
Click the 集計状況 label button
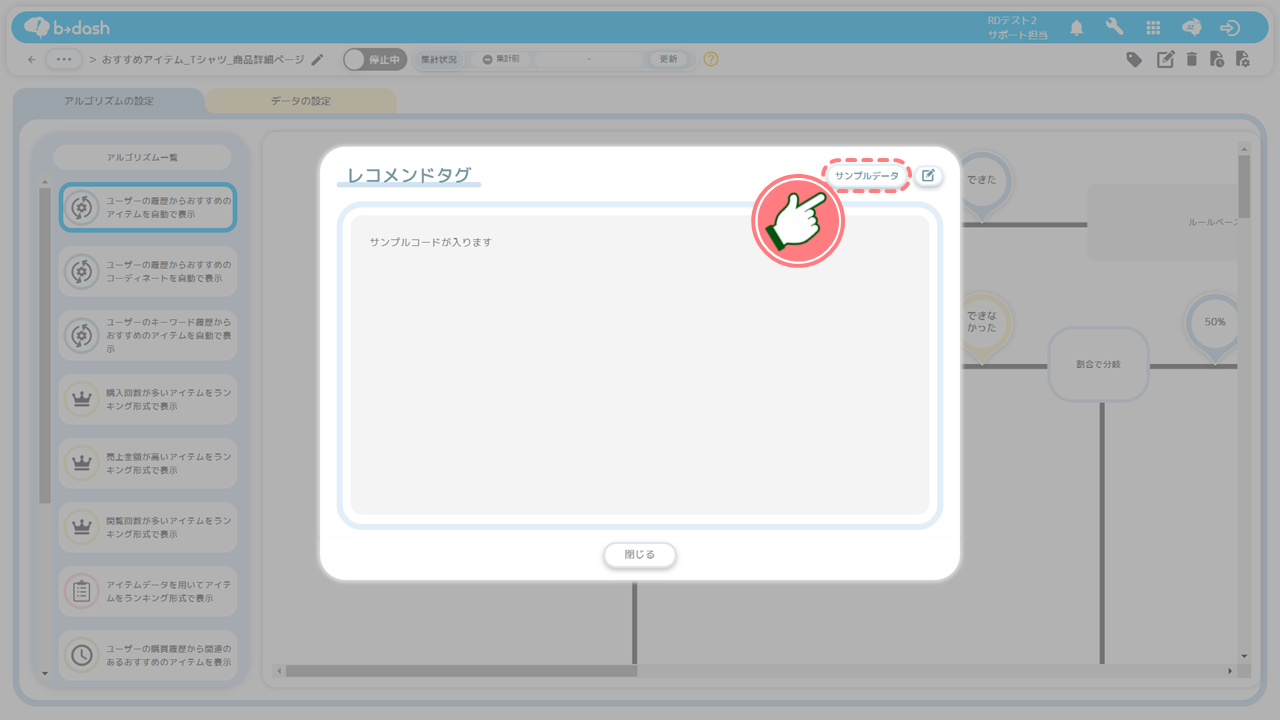(438, 60)
